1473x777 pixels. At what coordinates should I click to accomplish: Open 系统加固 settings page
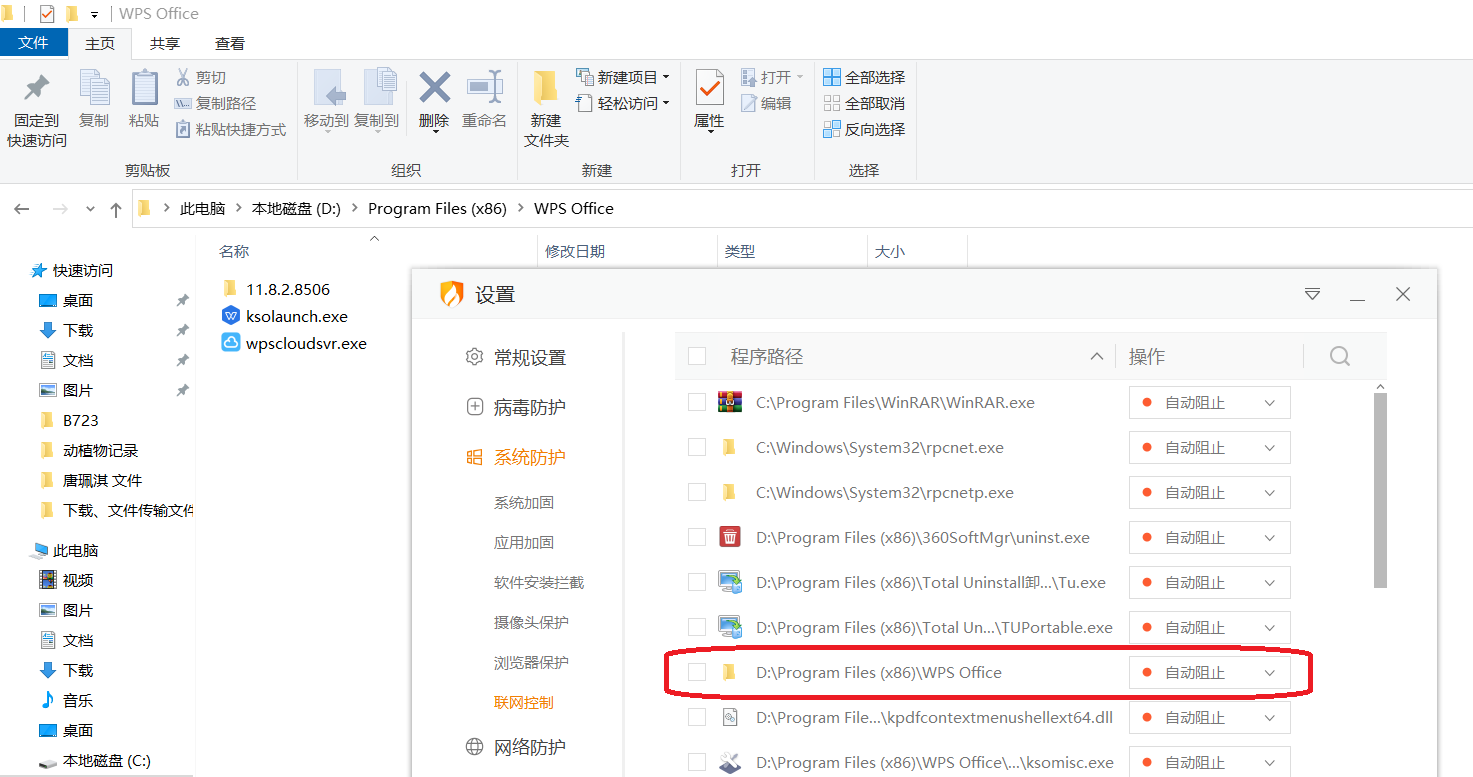[x=524, y=502]
